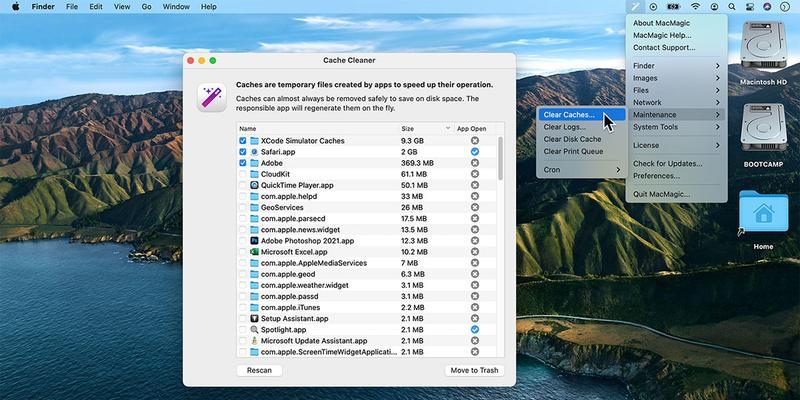Screen dimensions: 800x400
Task: Expand the Cron submenu
Action: 581,169
